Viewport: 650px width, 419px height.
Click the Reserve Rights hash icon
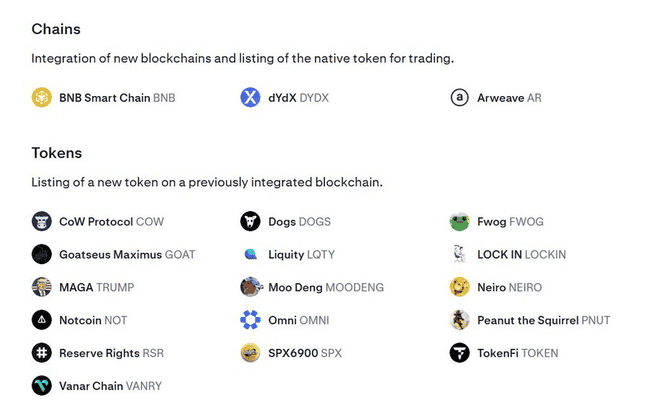41,353
